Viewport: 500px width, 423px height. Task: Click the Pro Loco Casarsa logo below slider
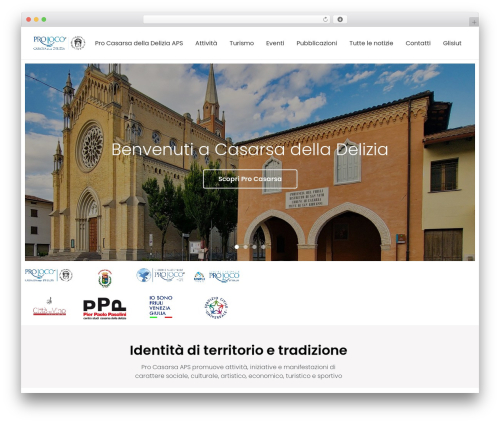[49, 275]
